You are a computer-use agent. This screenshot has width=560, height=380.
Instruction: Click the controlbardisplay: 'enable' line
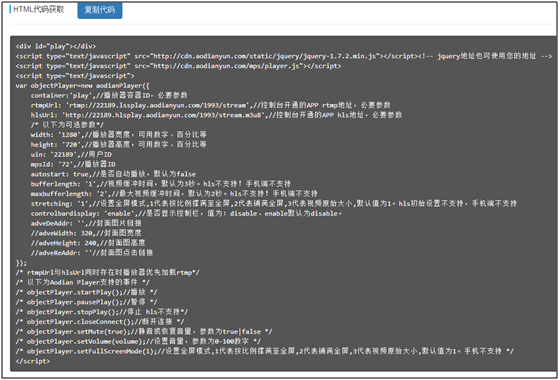pyautogui.click(x=186, y=214)
